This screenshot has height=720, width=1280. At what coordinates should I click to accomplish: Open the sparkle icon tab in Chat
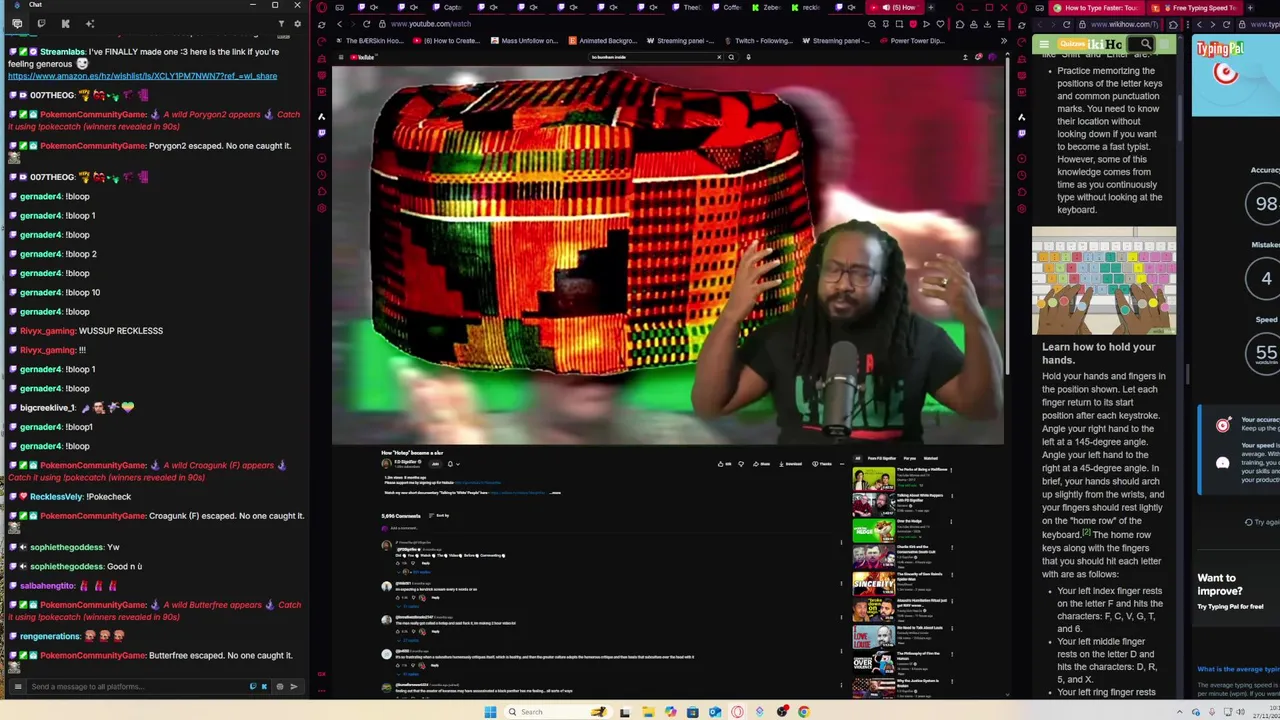click(90, 24)
